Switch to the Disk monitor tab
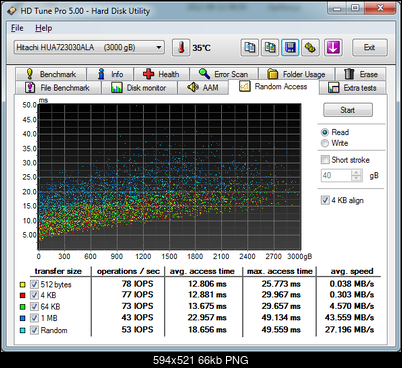 coord(139,88)
